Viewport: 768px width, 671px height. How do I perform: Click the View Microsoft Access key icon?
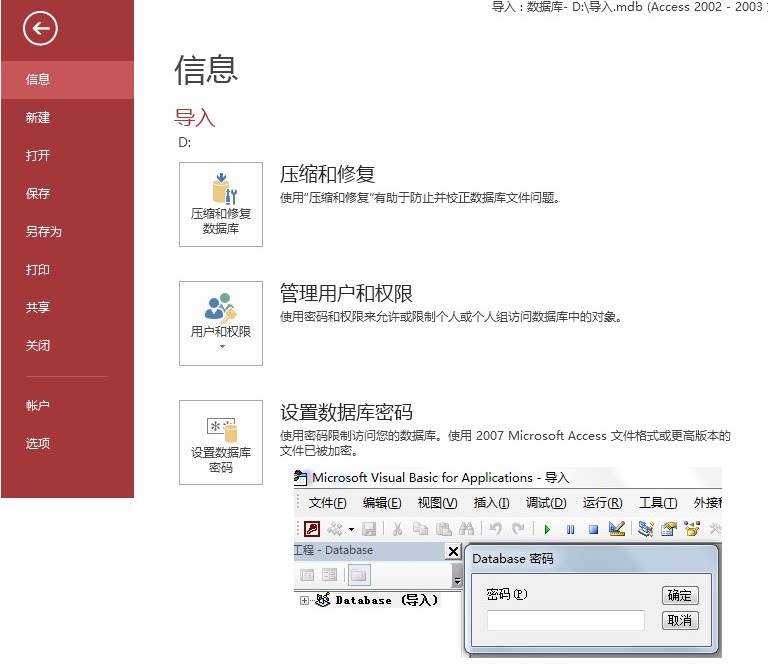[312, 529]
